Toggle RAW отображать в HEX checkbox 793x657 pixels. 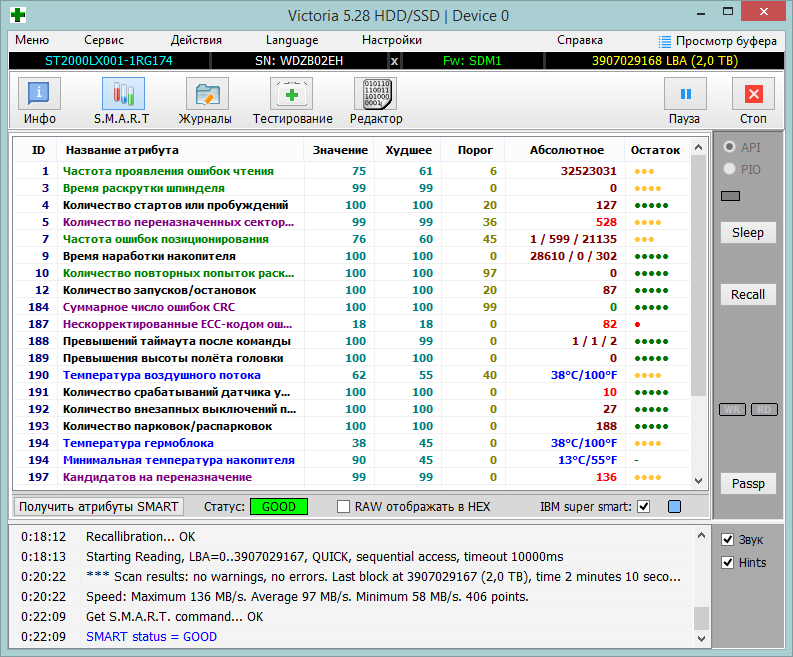(343, 507)
